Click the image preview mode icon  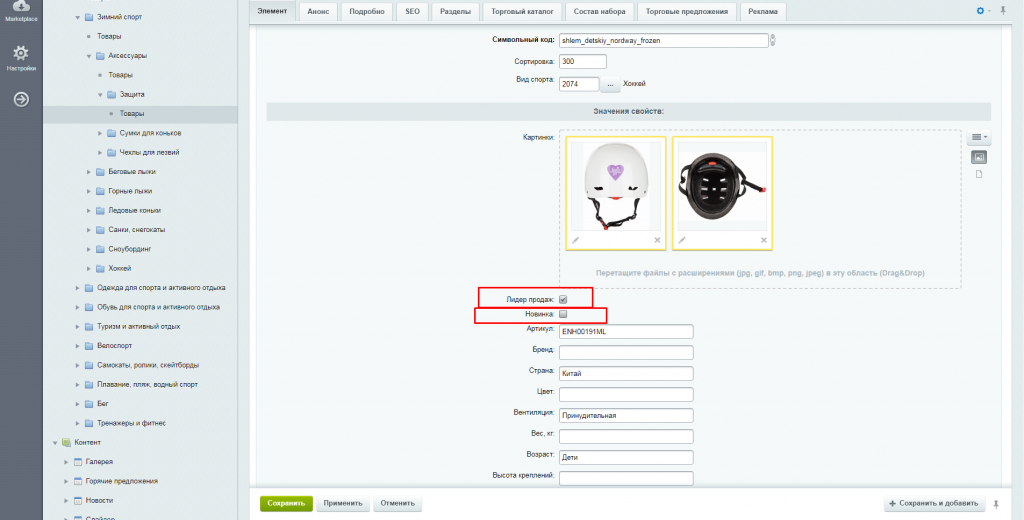point(979,157)
